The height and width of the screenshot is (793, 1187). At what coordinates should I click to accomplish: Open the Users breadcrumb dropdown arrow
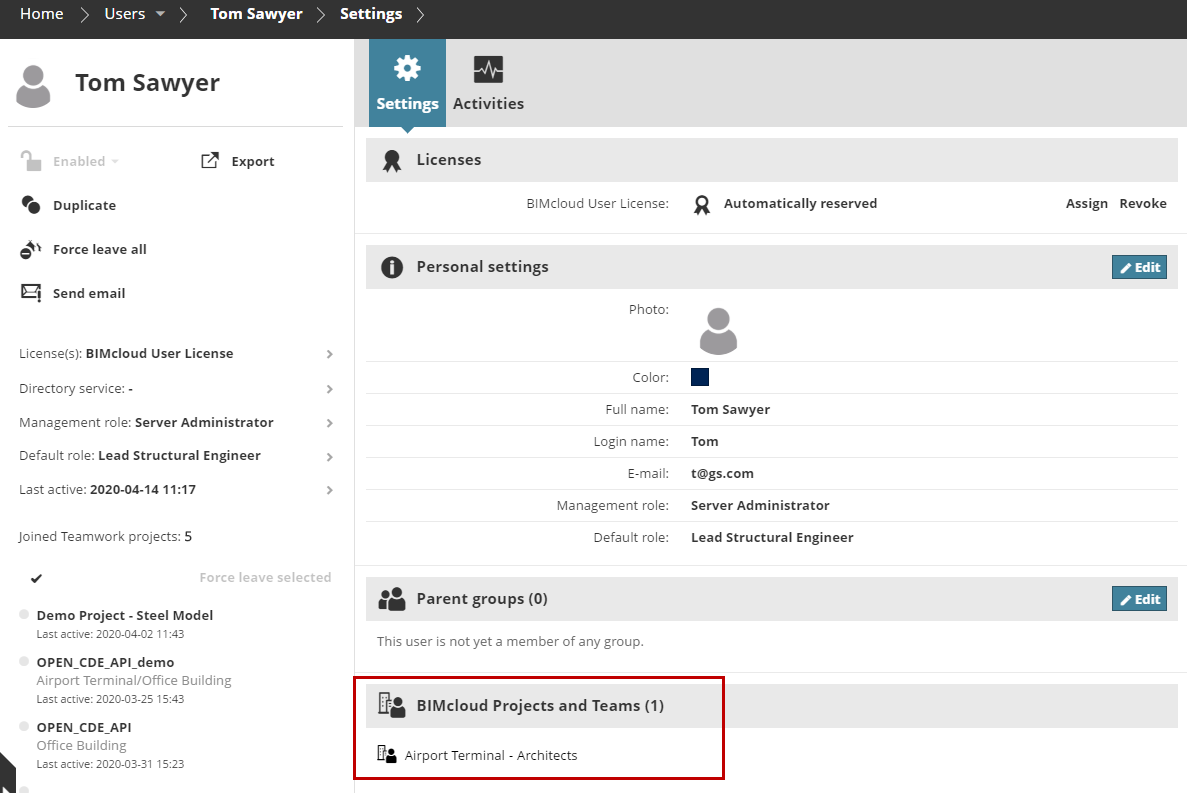160,14
